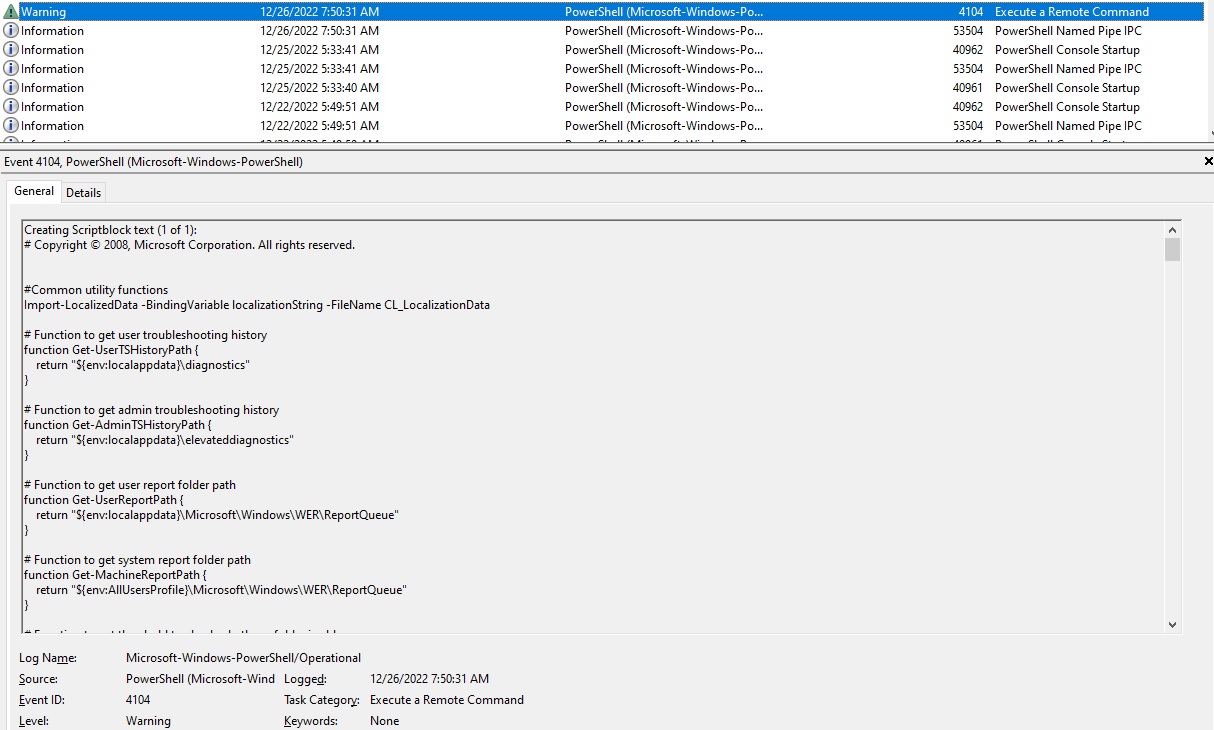Viewport: 1214px width, 730px height.
Task: Click the warning triangle icon on the 4104 event row
Action: point(11,12)
